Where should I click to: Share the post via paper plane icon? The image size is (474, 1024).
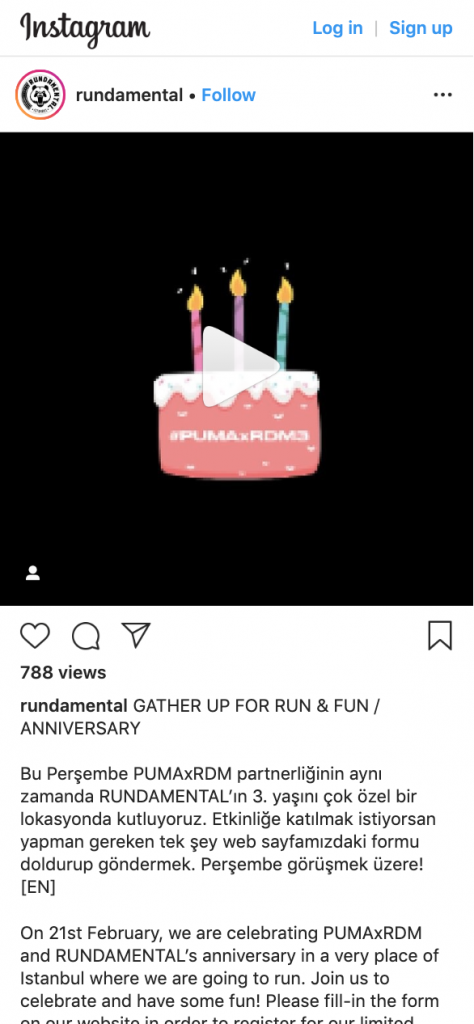click(136, 635)
